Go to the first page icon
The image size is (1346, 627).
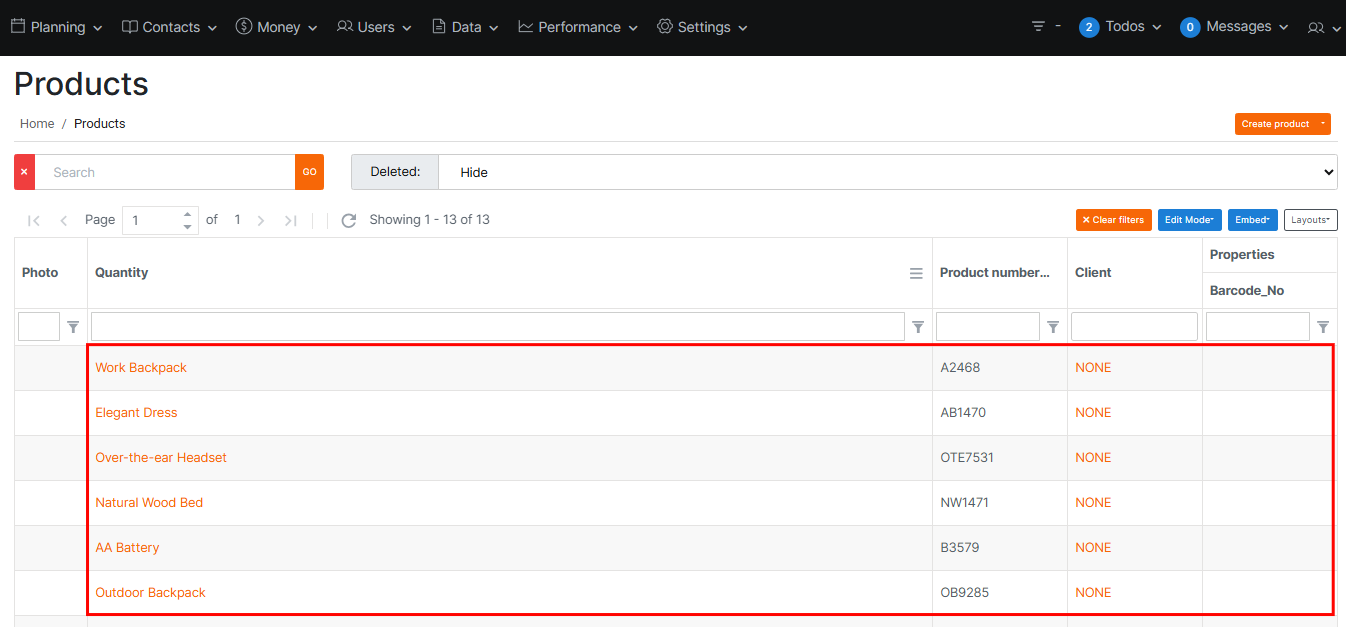pos(34,220)
